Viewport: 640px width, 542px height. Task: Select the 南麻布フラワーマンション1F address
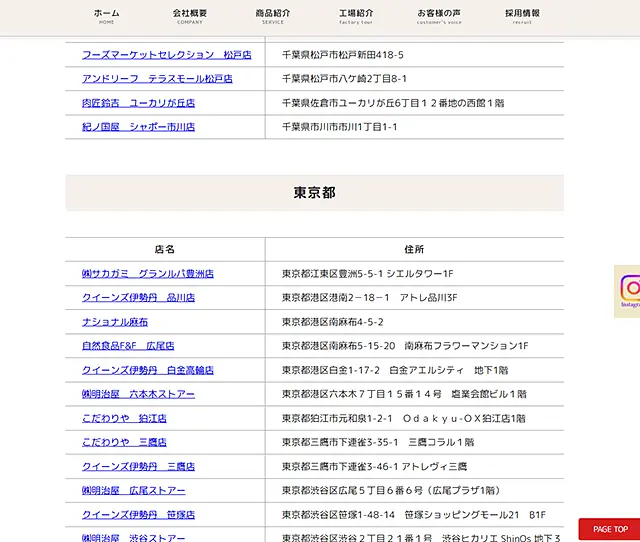[x=405, y=346]
